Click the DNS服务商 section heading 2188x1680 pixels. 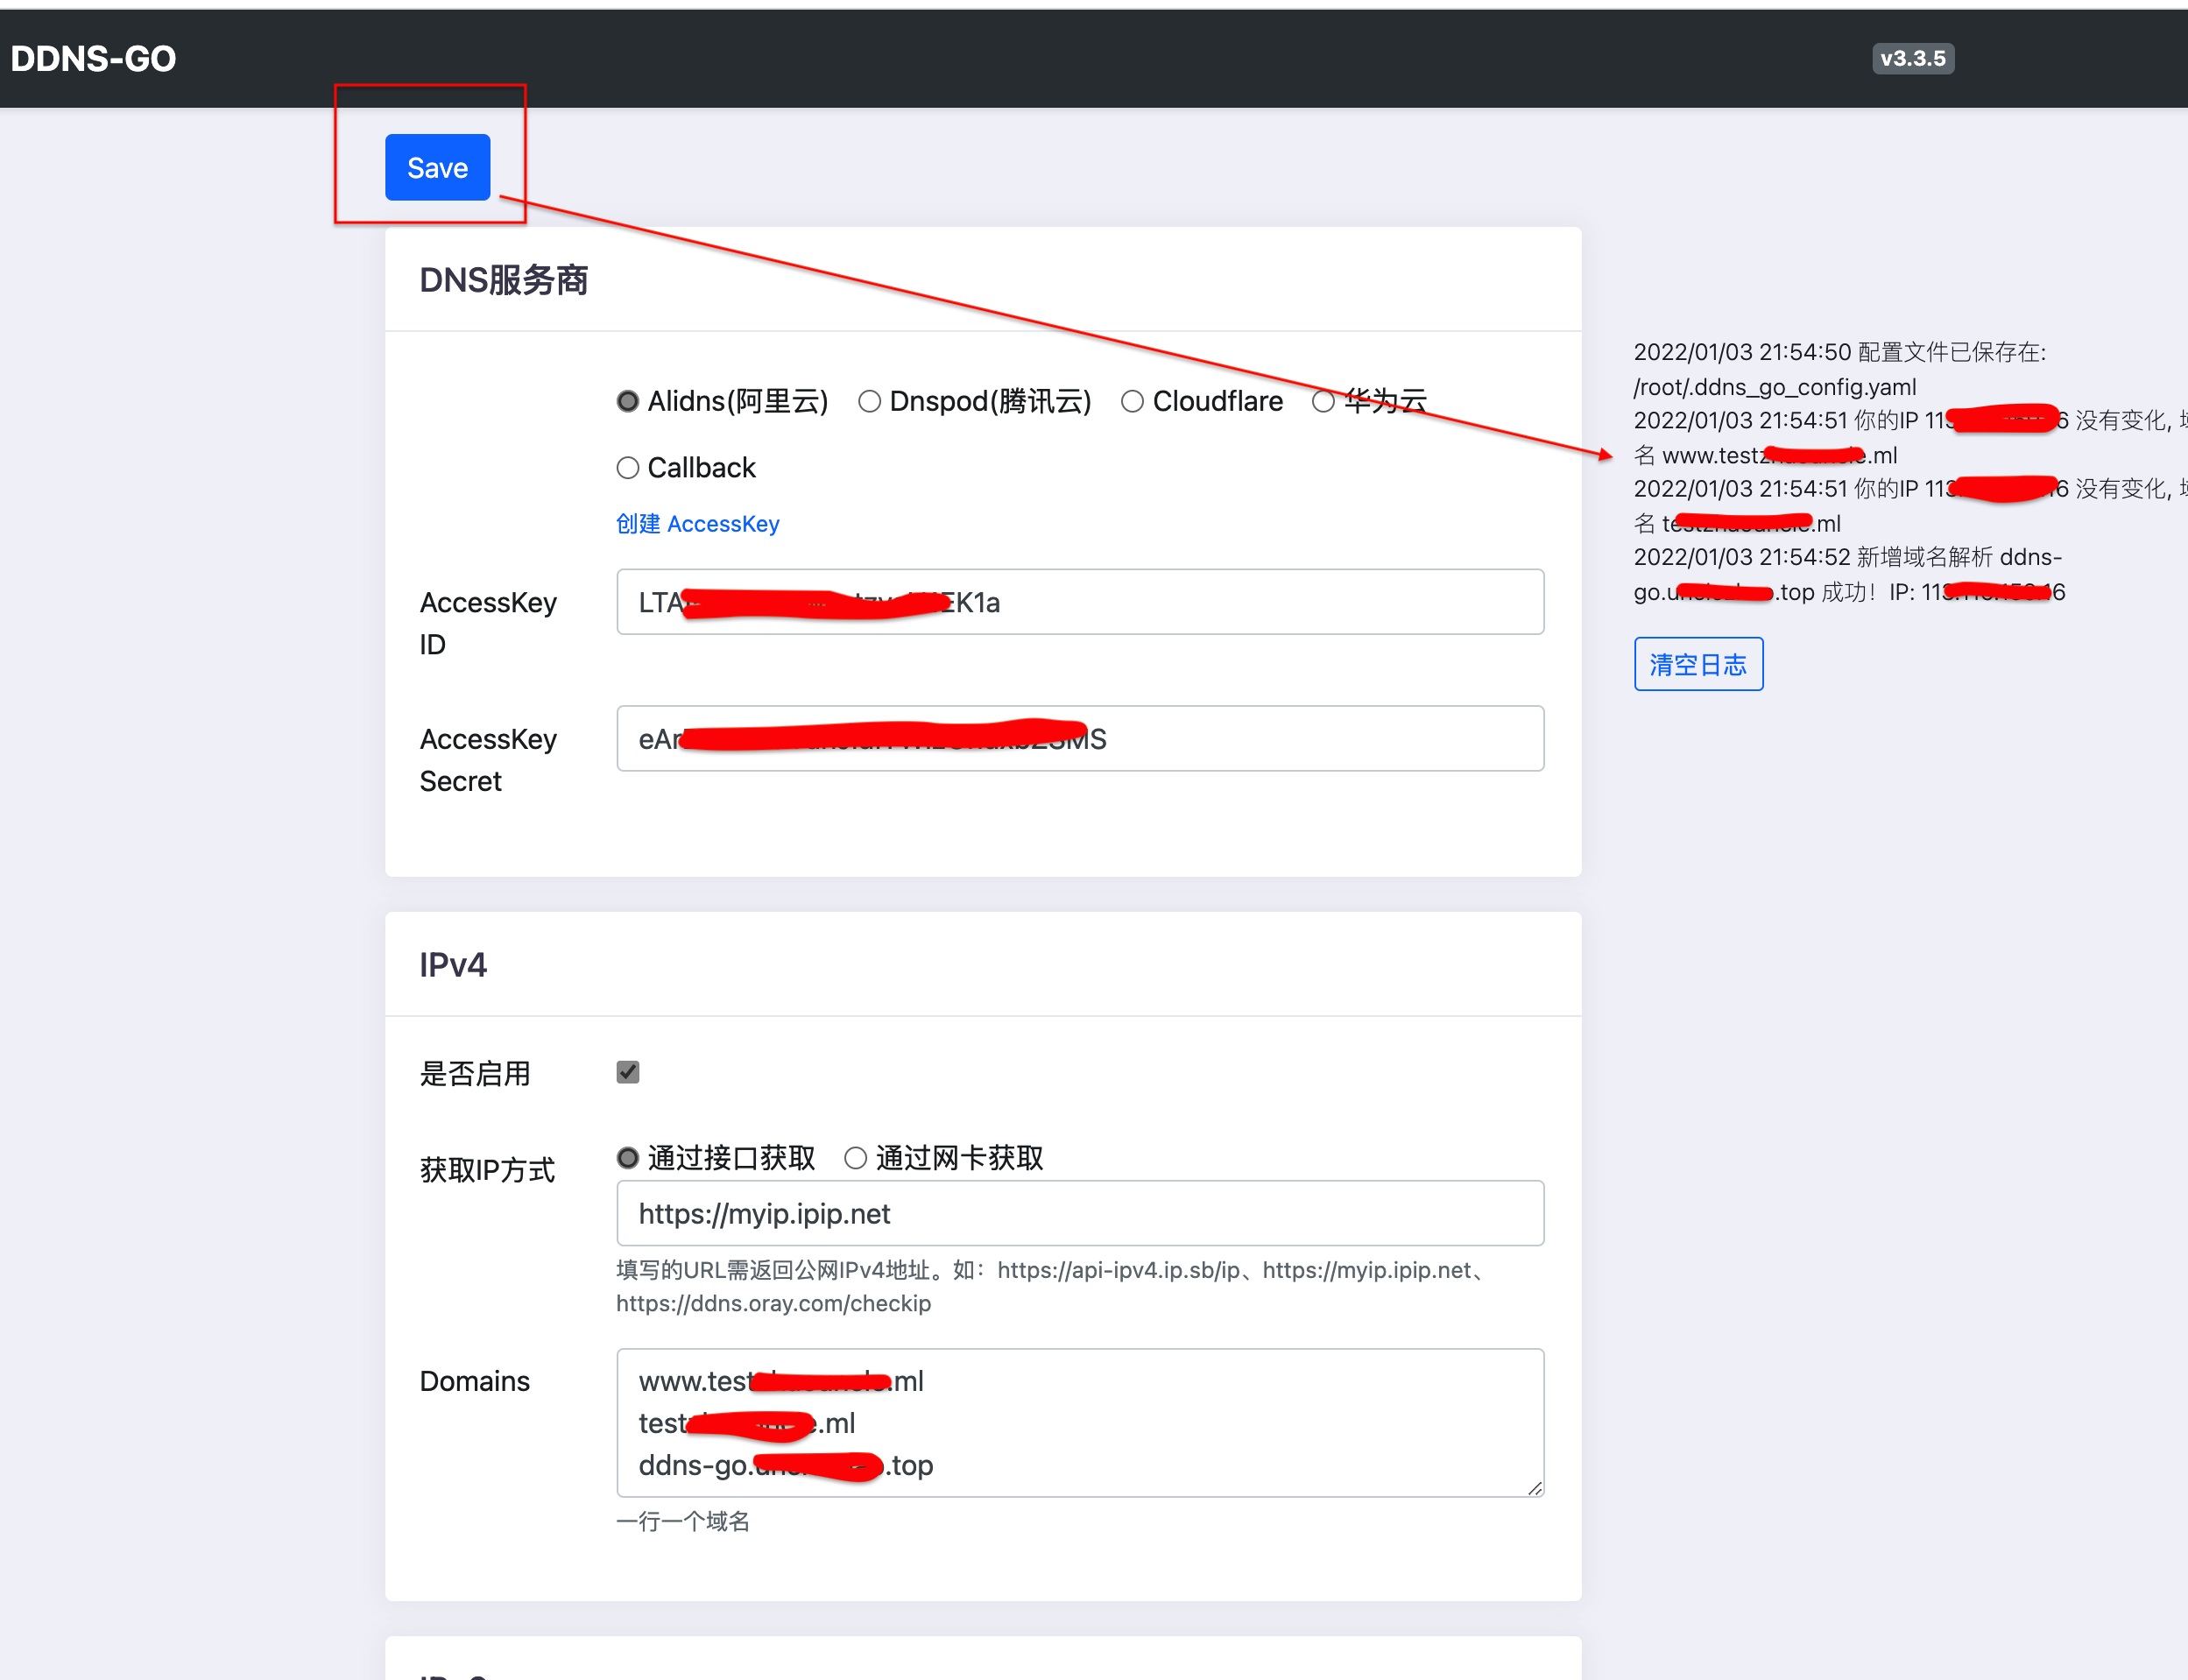pos(504,280)
